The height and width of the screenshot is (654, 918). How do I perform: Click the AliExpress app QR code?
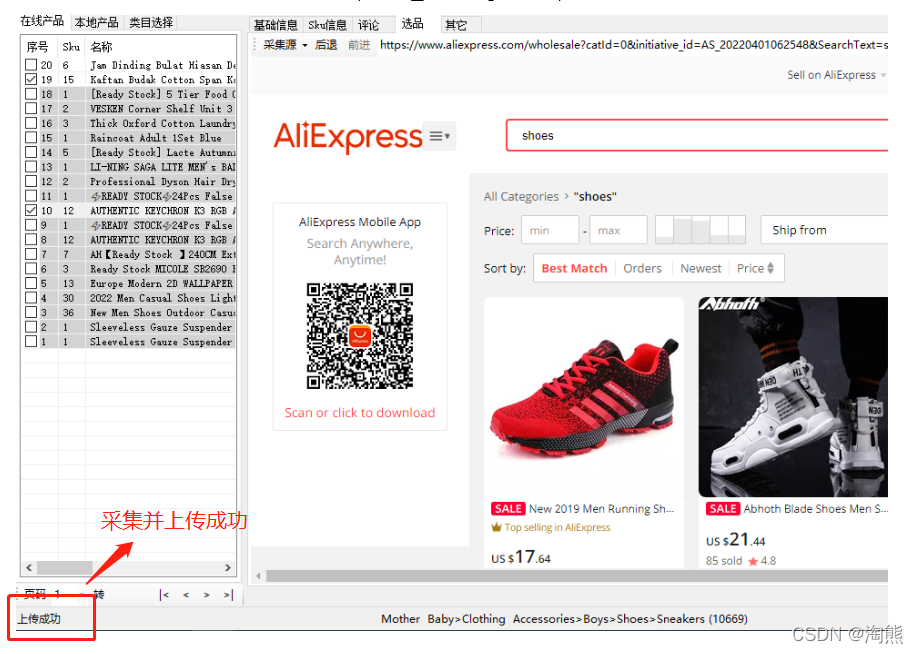359,335
